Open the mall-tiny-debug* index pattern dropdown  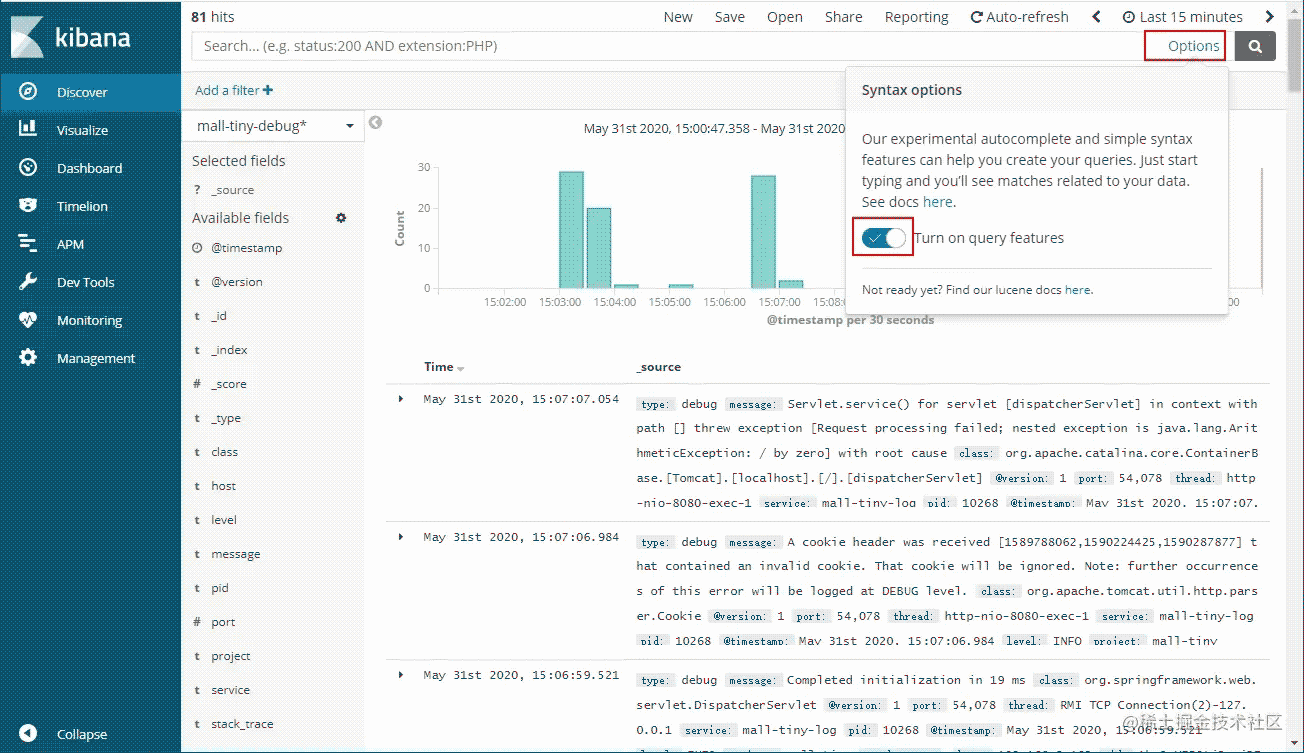pos(275,126)
